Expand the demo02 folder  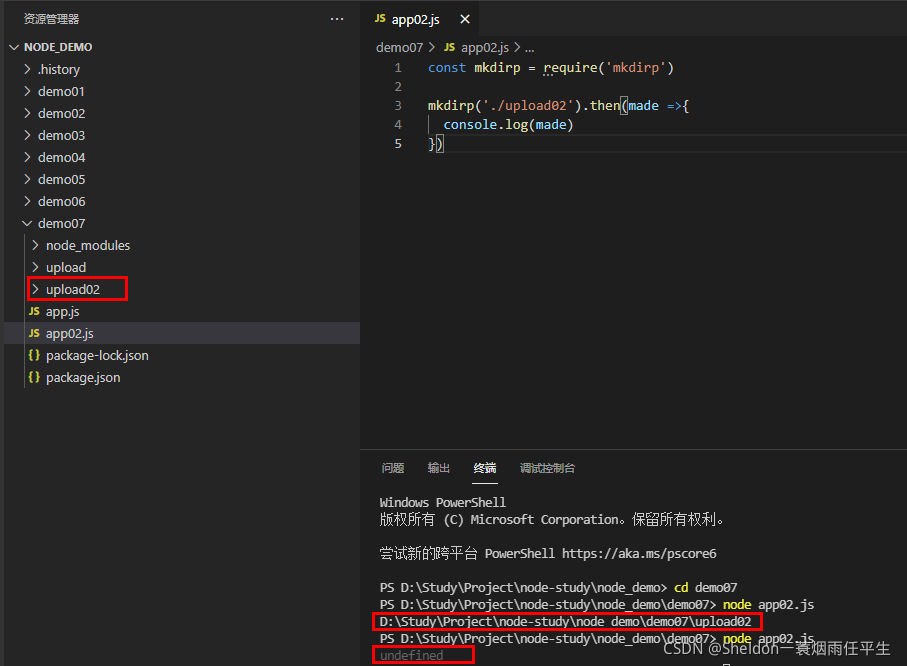(27, 113)
